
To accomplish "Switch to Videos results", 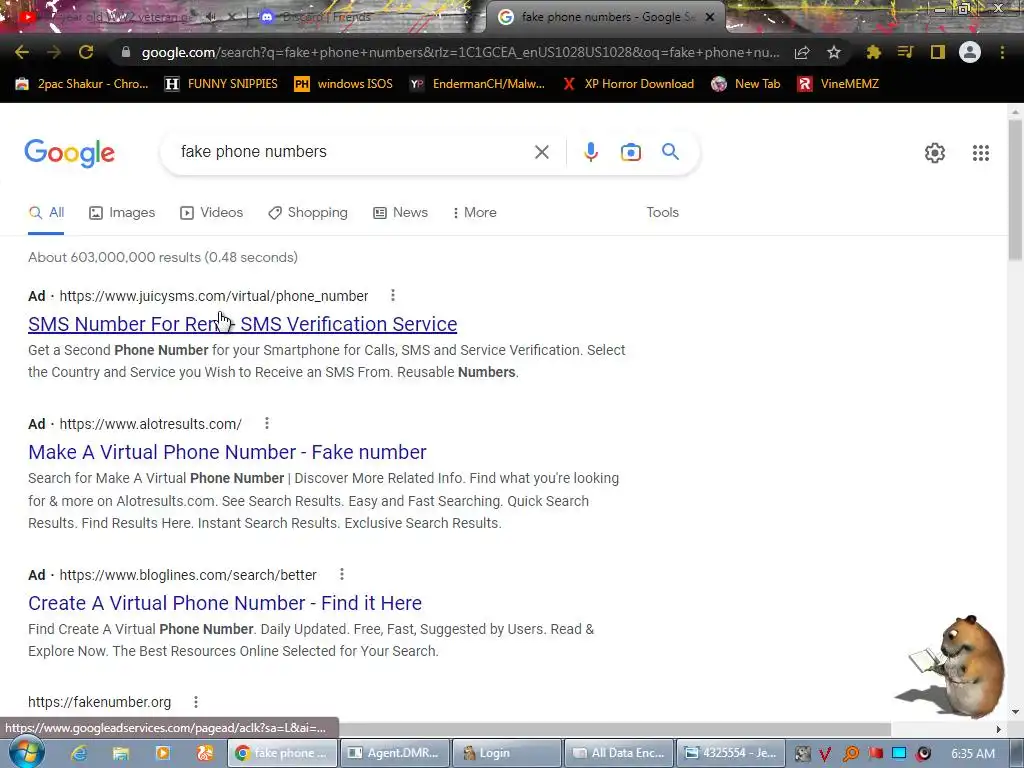I will point(212,213).
